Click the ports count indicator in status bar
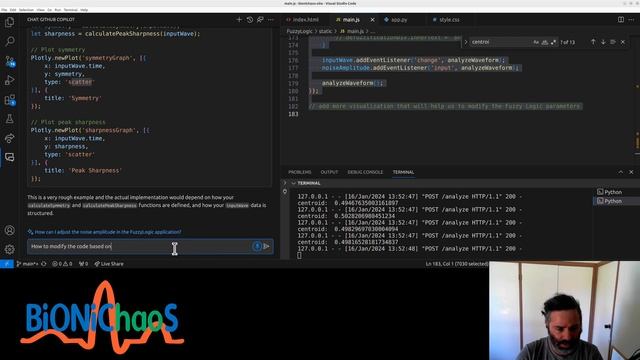The width and height of the screenshot is (640, 360). [x=83, y=264]
